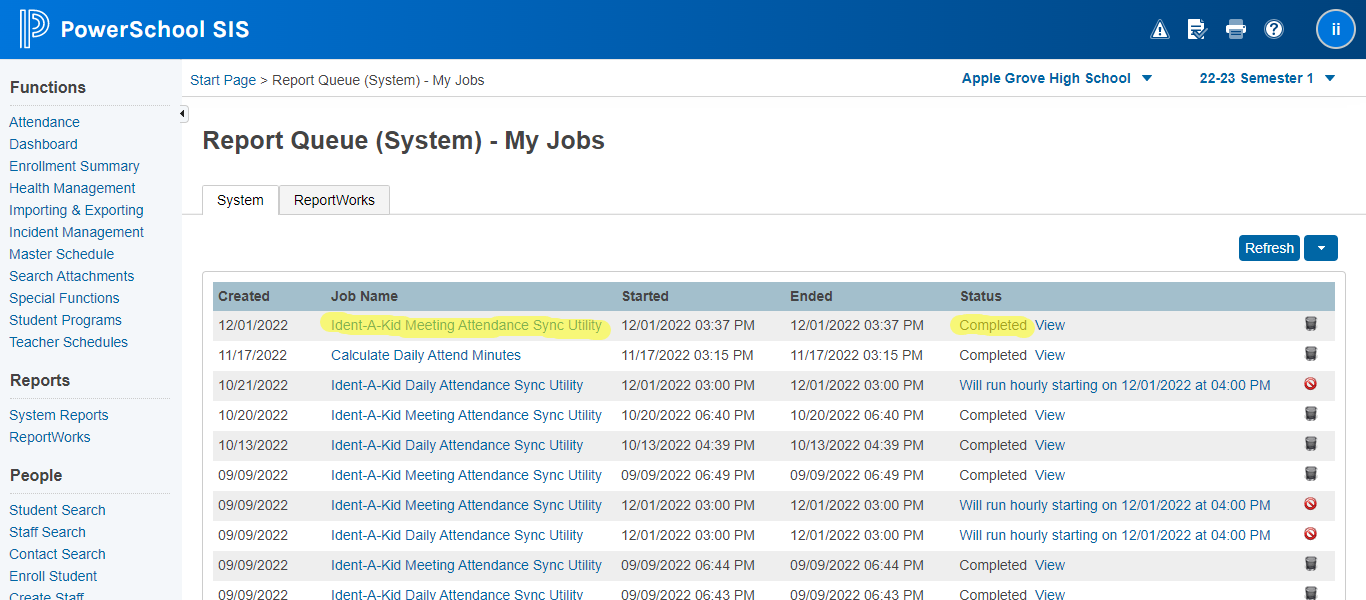Click the Started column header
1366x600 pixels.
645,296
